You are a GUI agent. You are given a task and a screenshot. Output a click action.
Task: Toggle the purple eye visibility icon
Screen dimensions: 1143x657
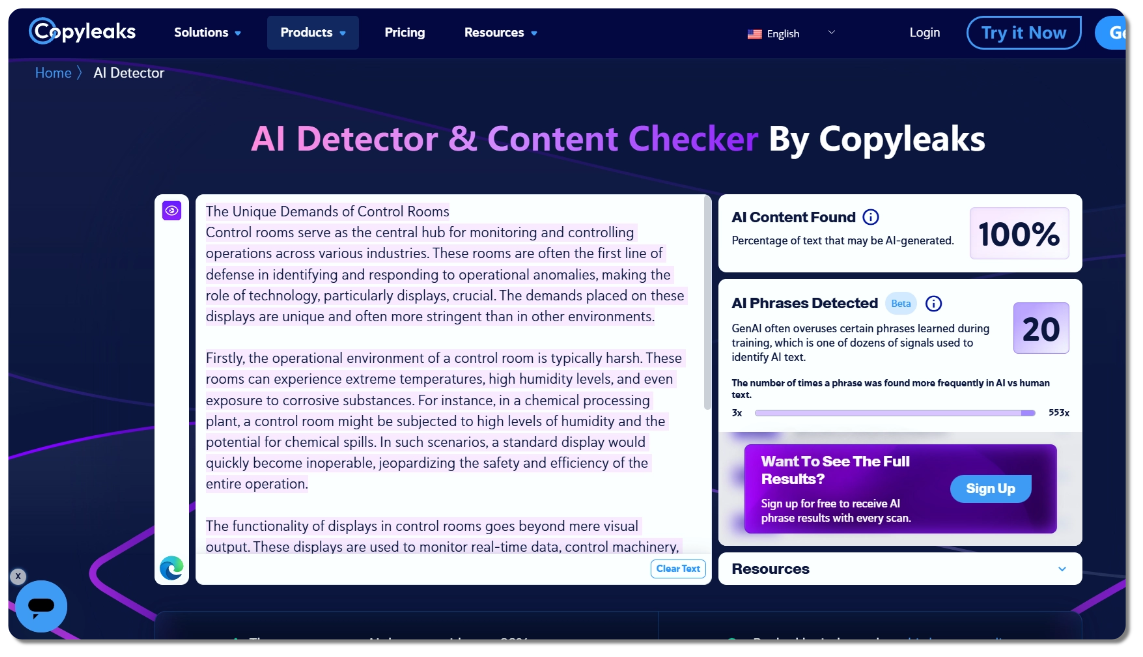pos(172,210)
